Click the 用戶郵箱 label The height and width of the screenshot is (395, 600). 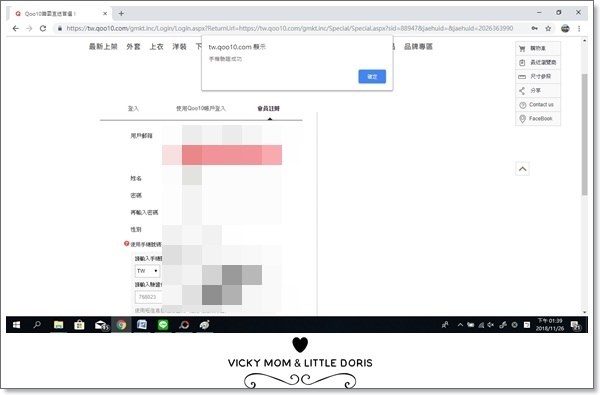click(141, 135)
